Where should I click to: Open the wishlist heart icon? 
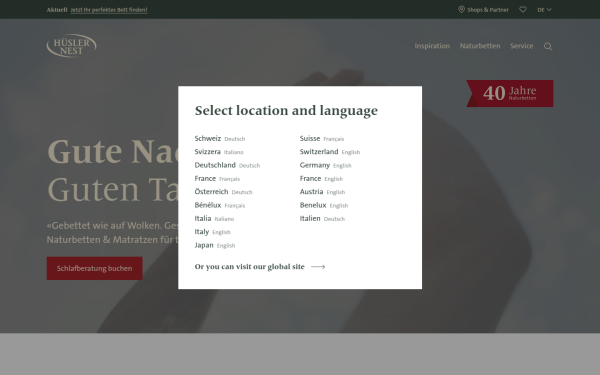pos(523,10)
